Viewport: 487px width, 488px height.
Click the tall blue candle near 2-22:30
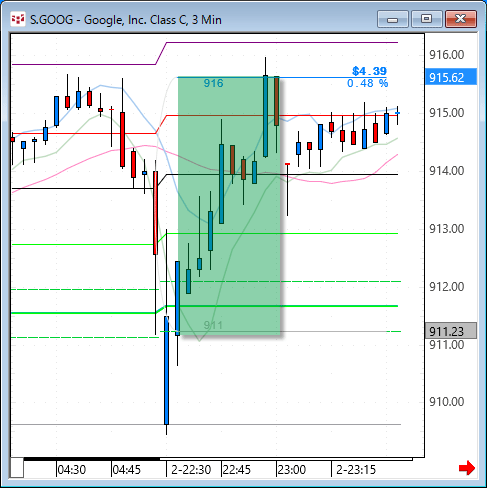[166, 370]
